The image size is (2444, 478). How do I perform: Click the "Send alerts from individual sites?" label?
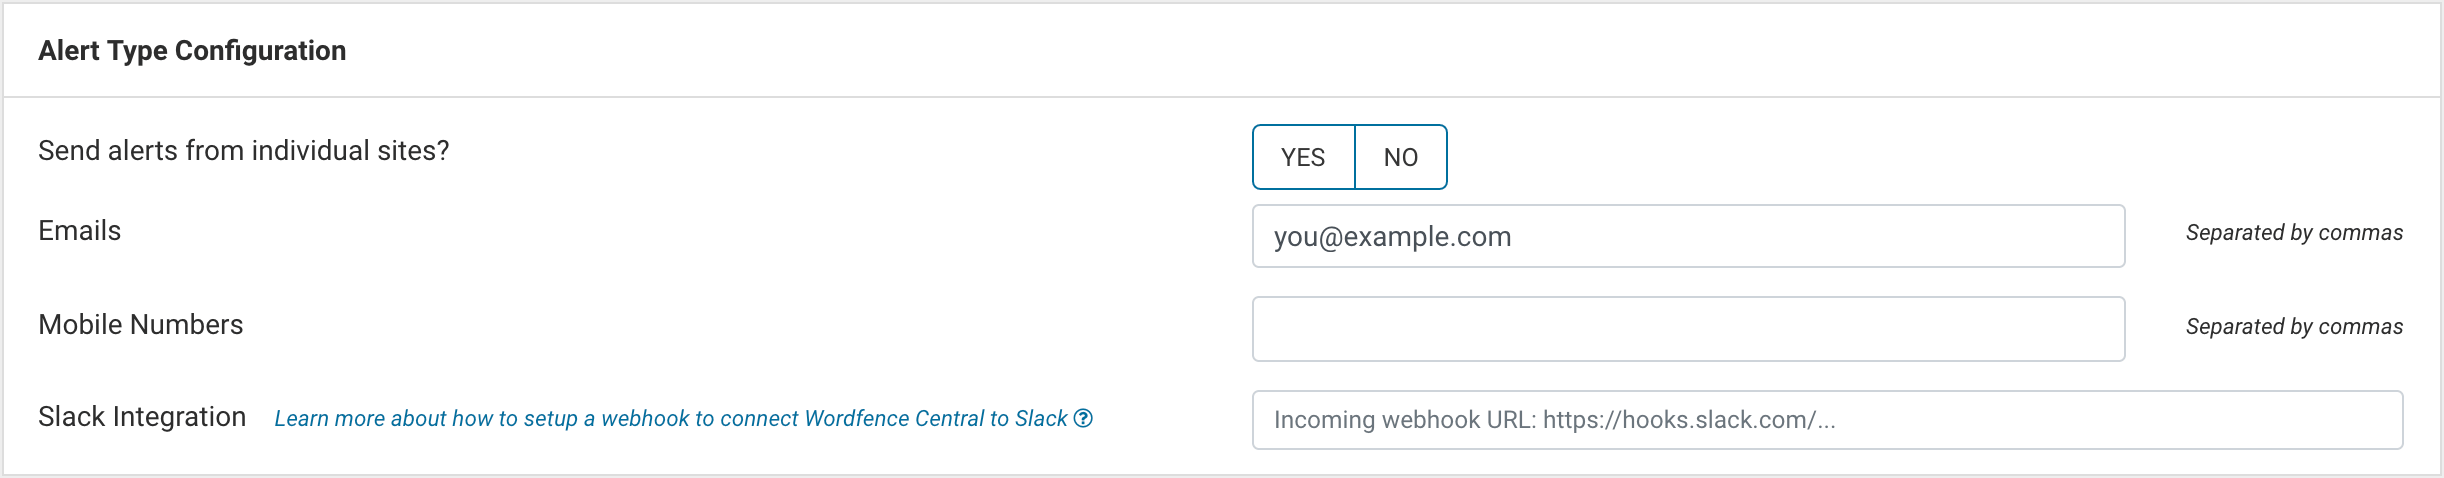coord(243,150)
